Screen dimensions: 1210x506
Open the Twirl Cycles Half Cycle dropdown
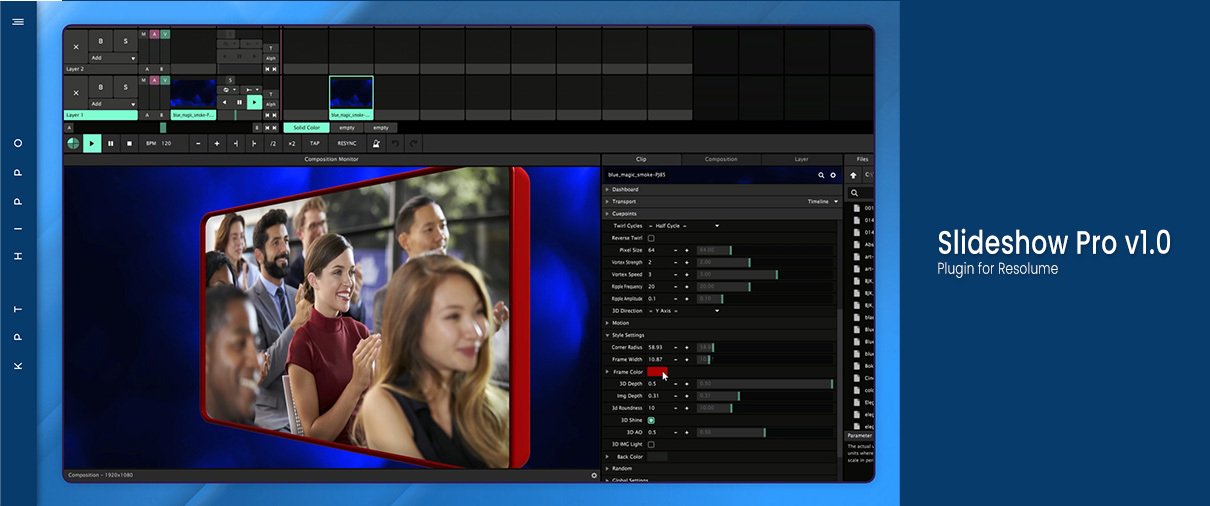point(684,226)
